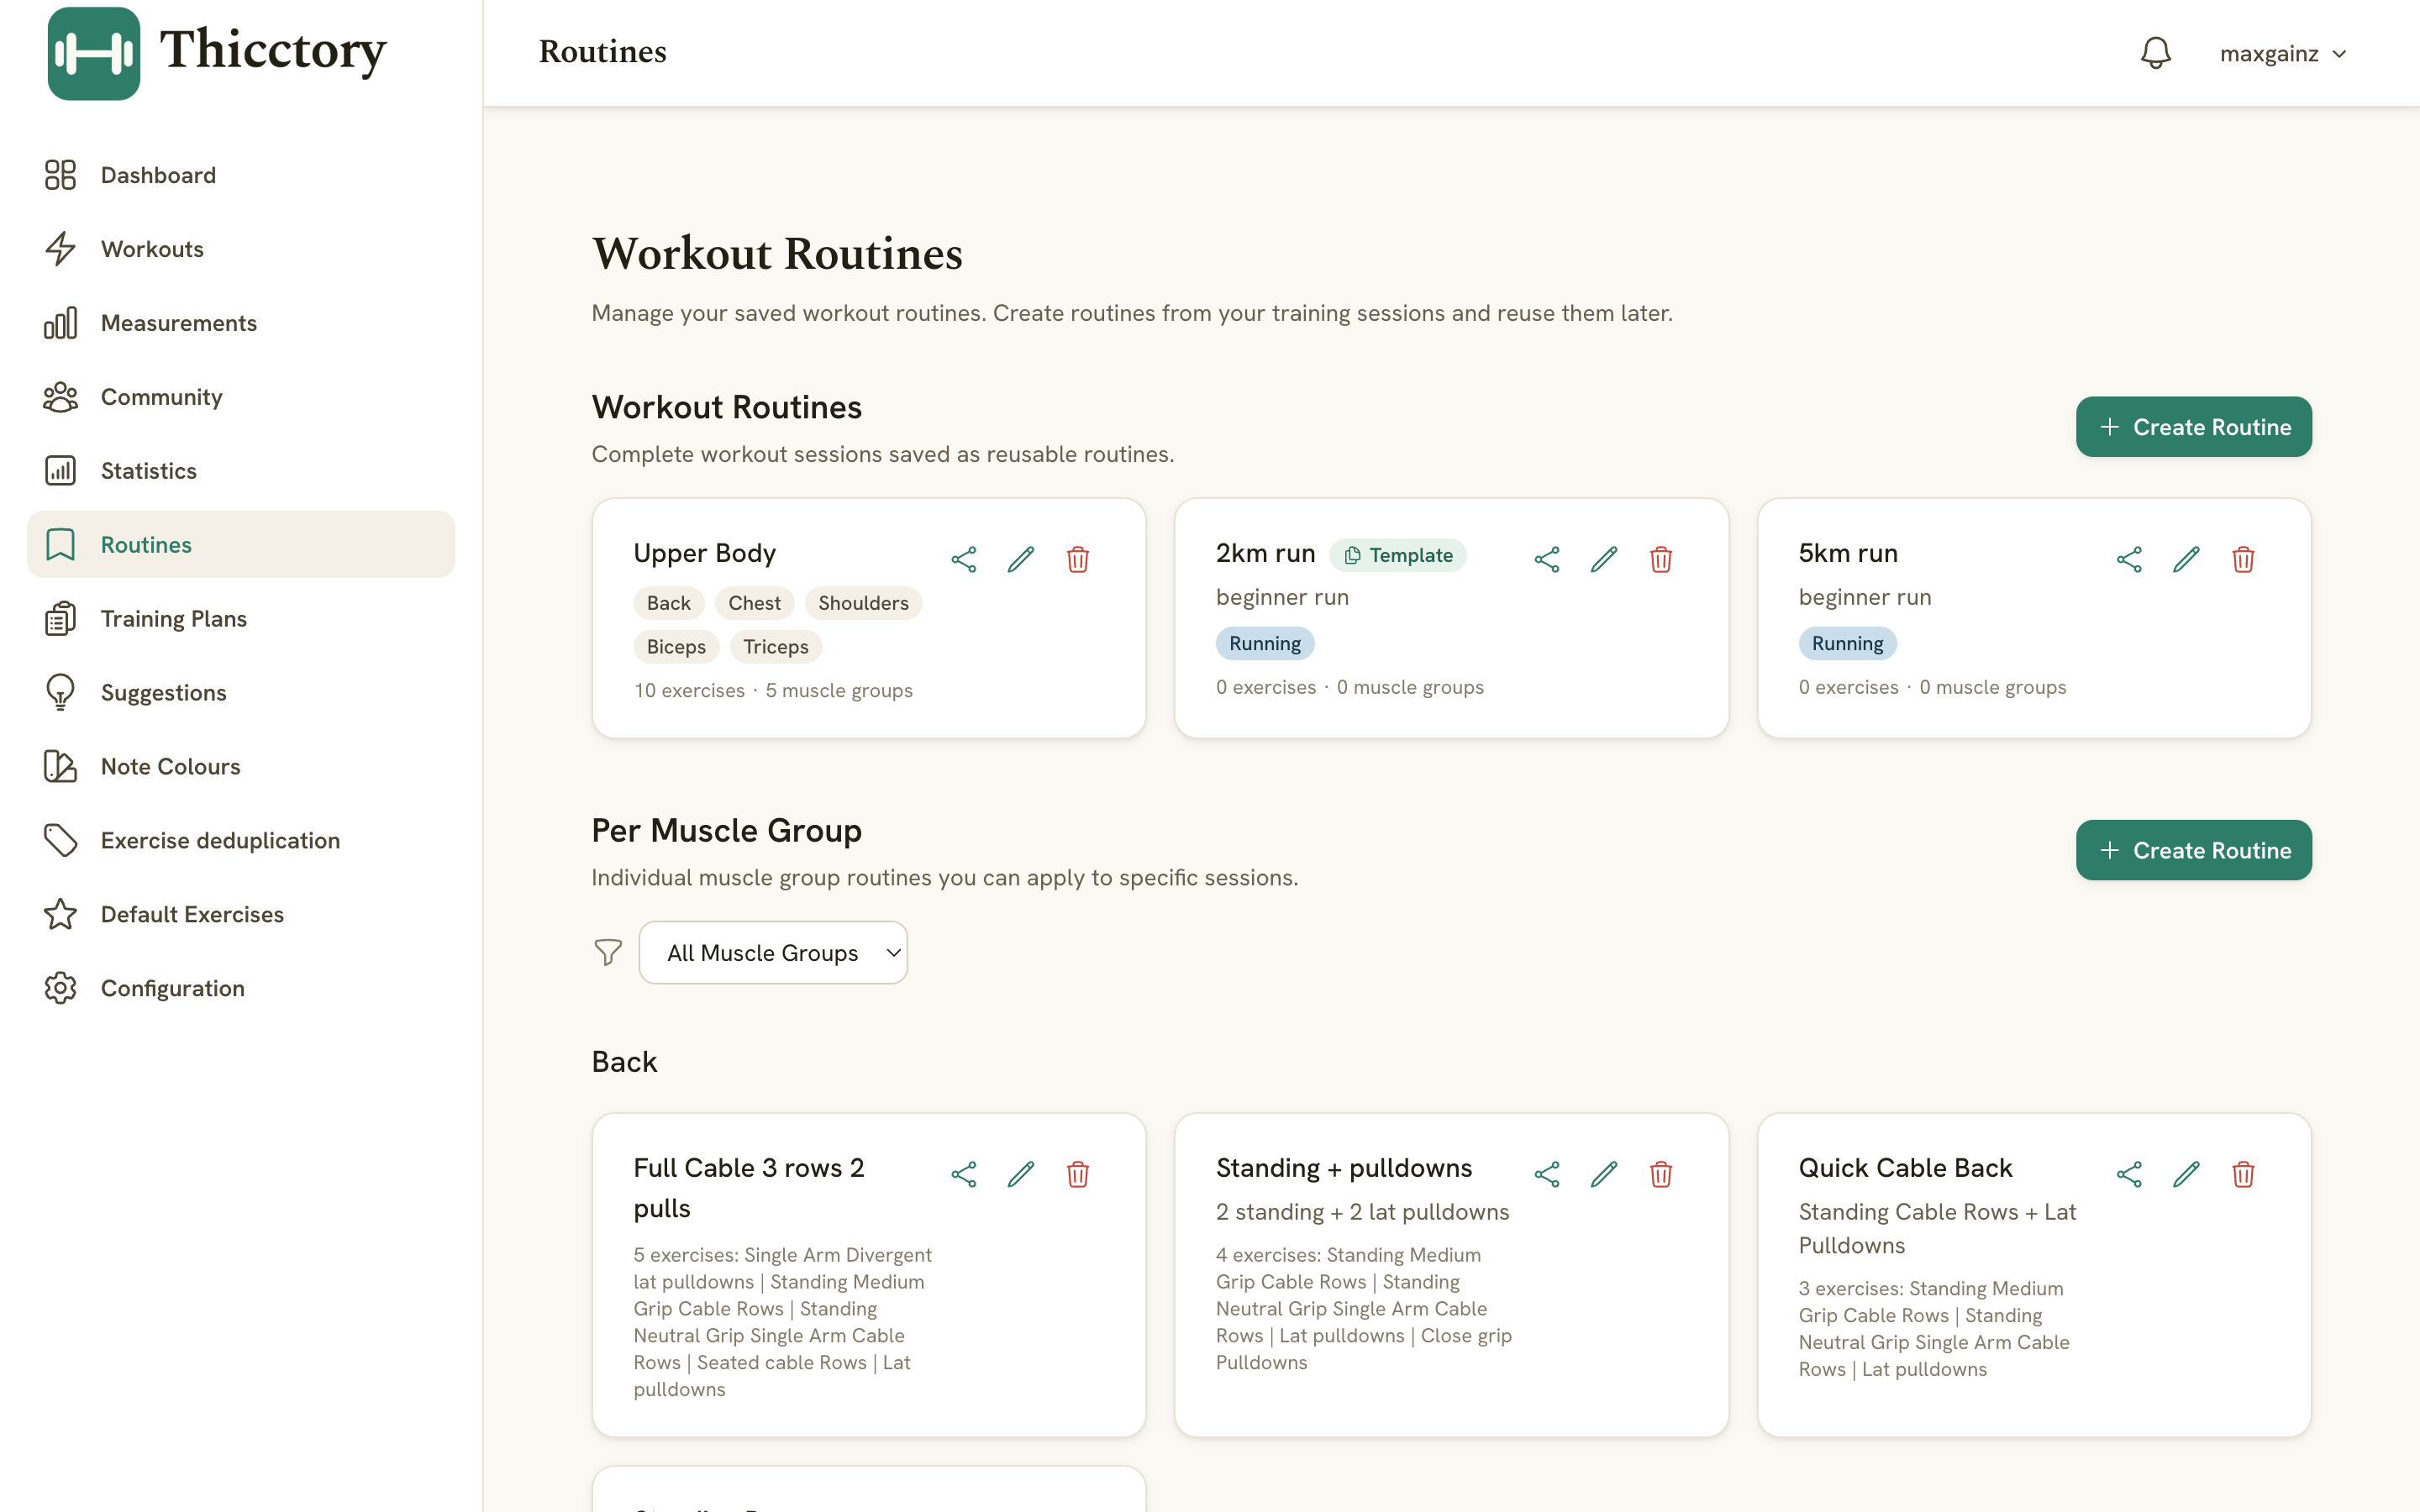Click the Biceps tag on Upper Body

676,647
